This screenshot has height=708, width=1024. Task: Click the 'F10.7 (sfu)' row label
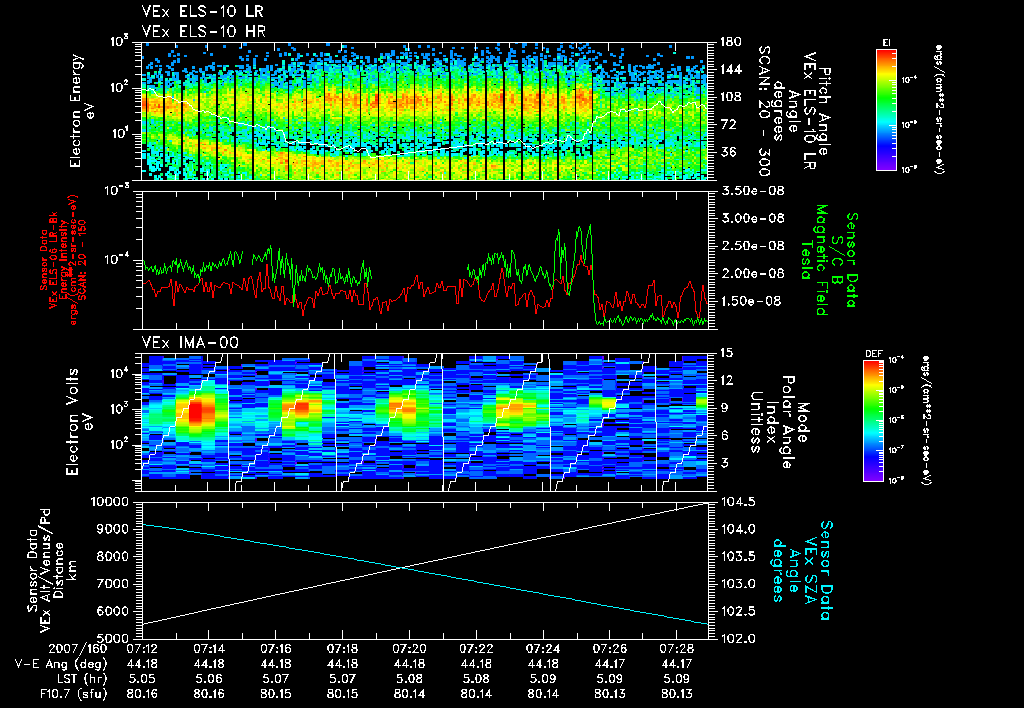(x=72, y=694)
